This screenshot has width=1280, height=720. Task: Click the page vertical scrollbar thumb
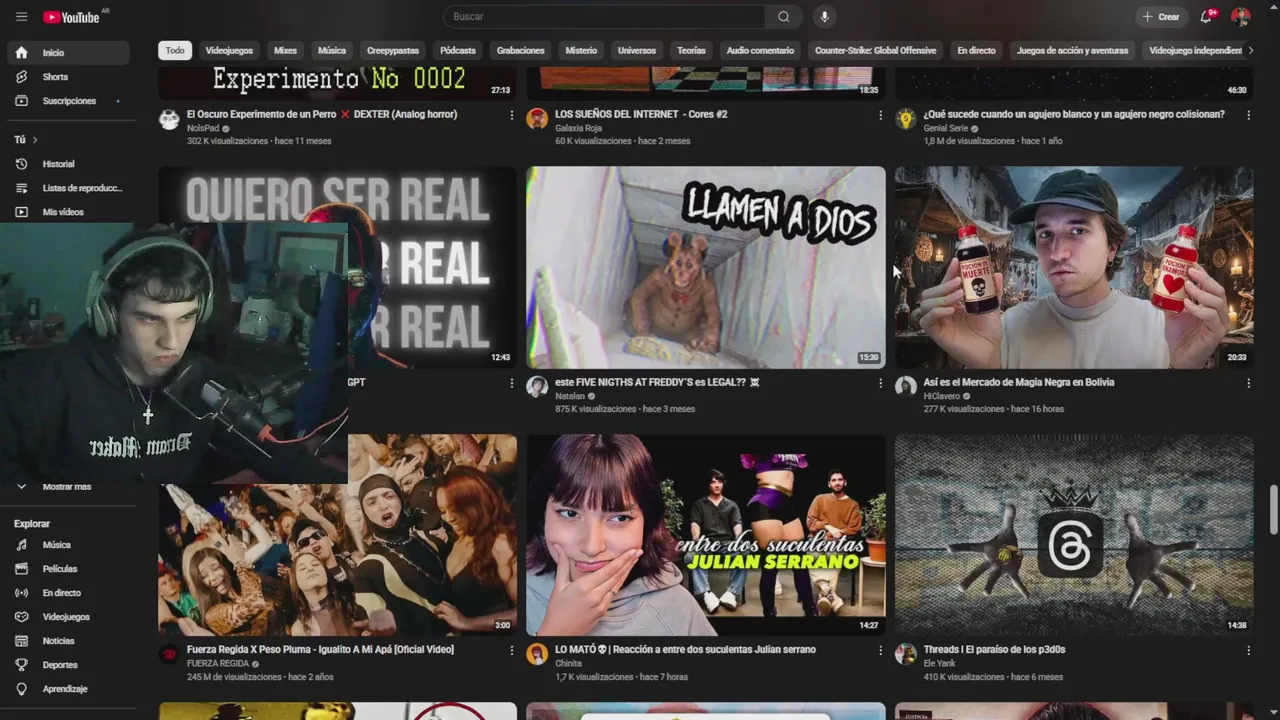[1273, 510]
